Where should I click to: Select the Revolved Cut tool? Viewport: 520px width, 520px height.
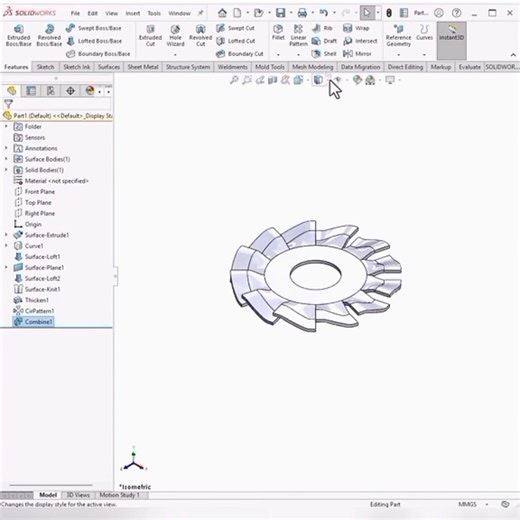pos(200,35)
